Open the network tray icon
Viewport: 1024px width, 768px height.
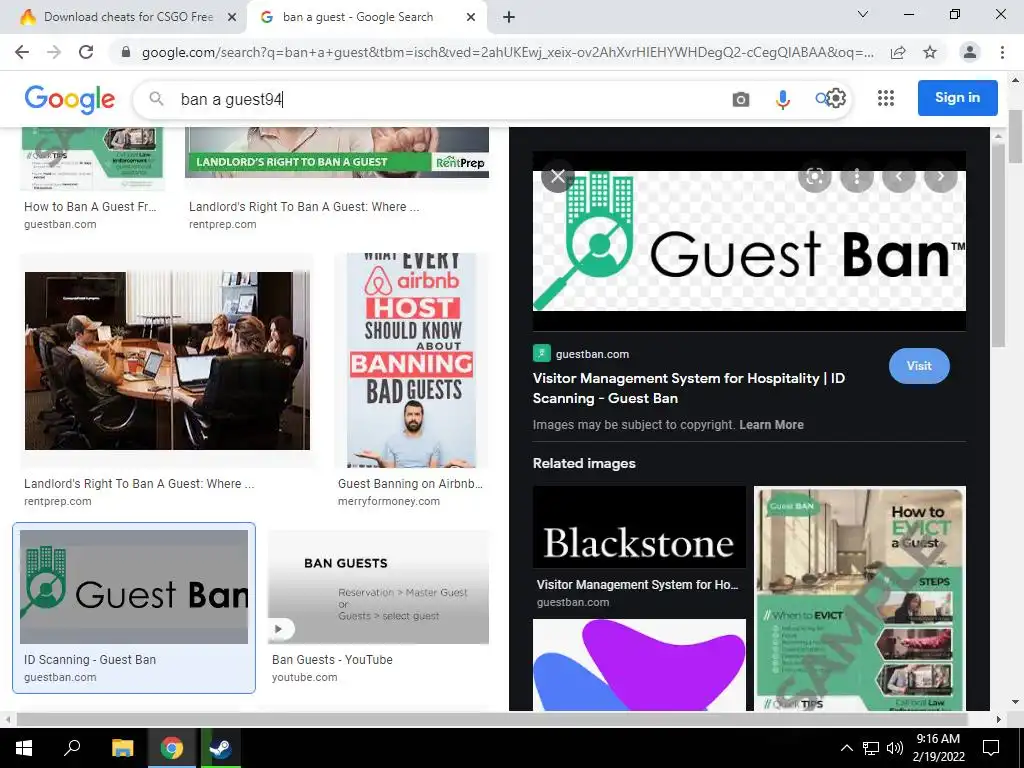pos(871,748)
